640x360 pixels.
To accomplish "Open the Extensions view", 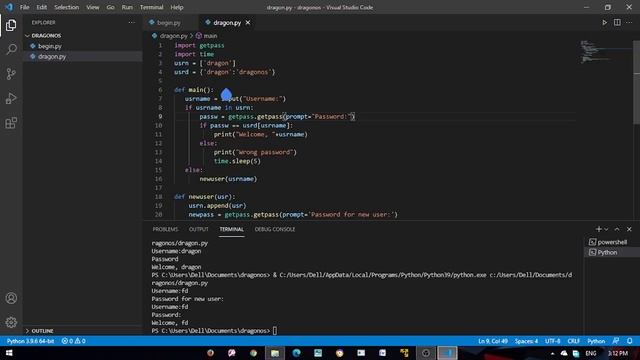I will [x=11, y=123].
